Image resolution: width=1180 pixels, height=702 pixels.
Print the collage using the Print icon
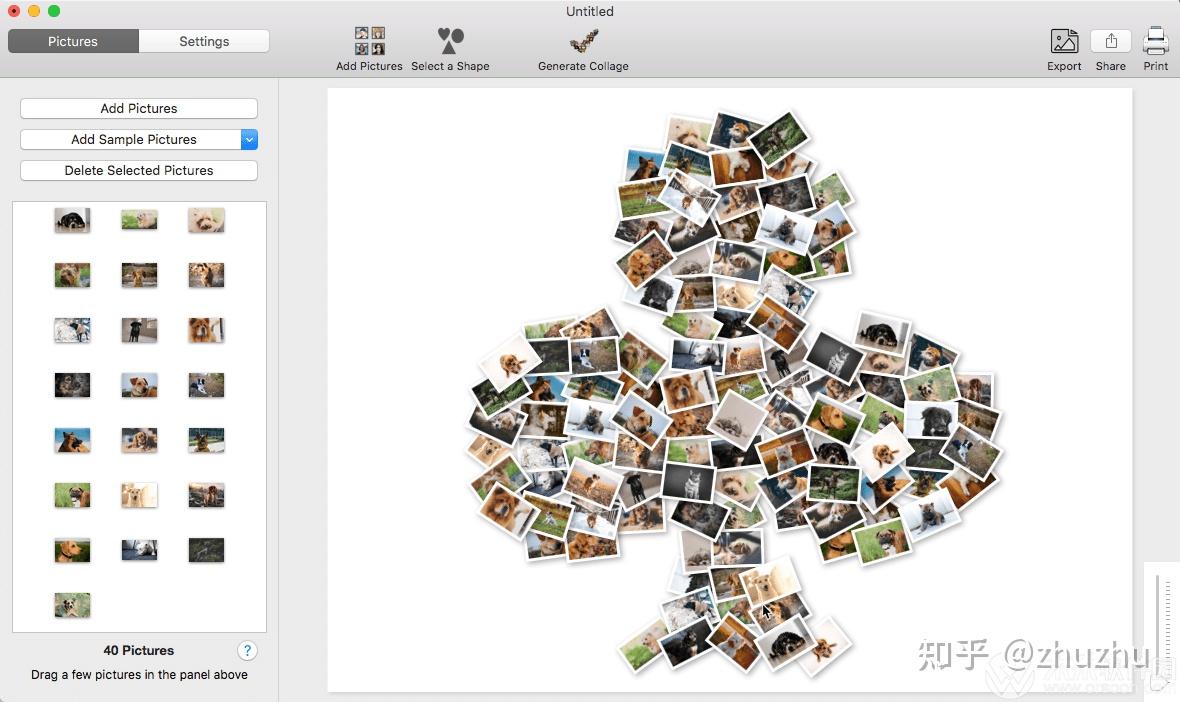(1155, 42)
